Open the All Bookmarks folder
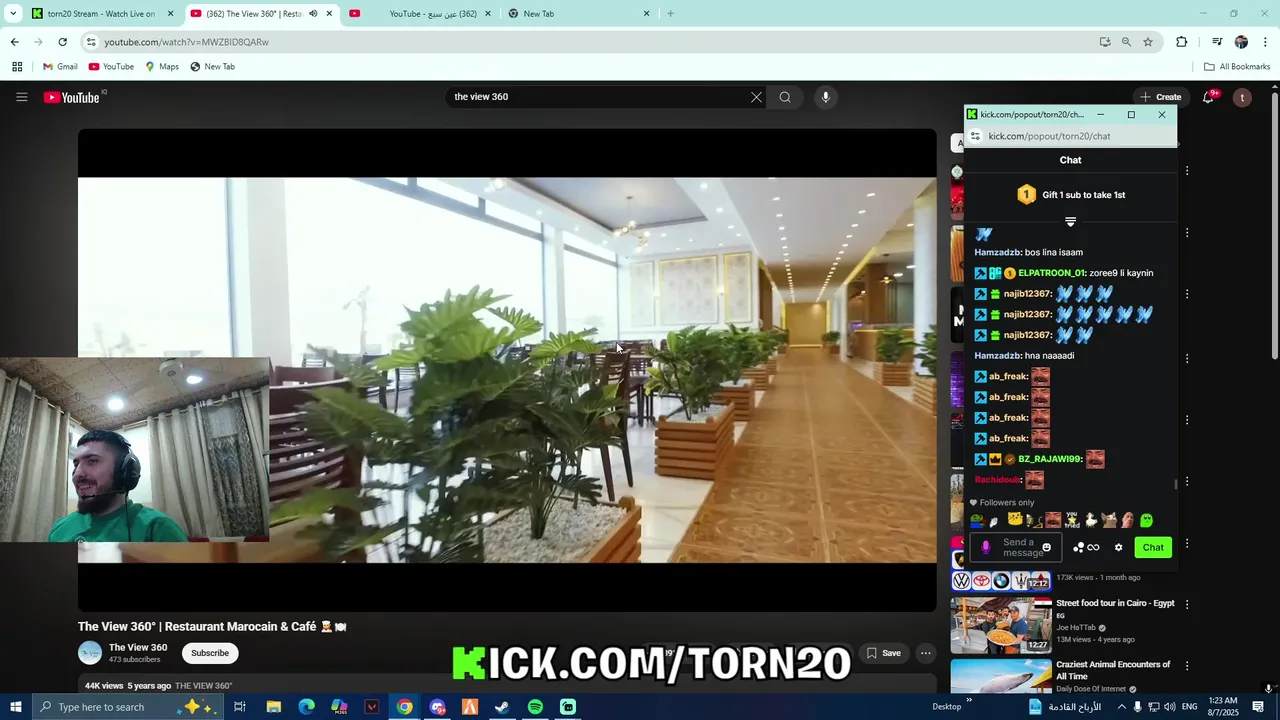 [1237, 67]
